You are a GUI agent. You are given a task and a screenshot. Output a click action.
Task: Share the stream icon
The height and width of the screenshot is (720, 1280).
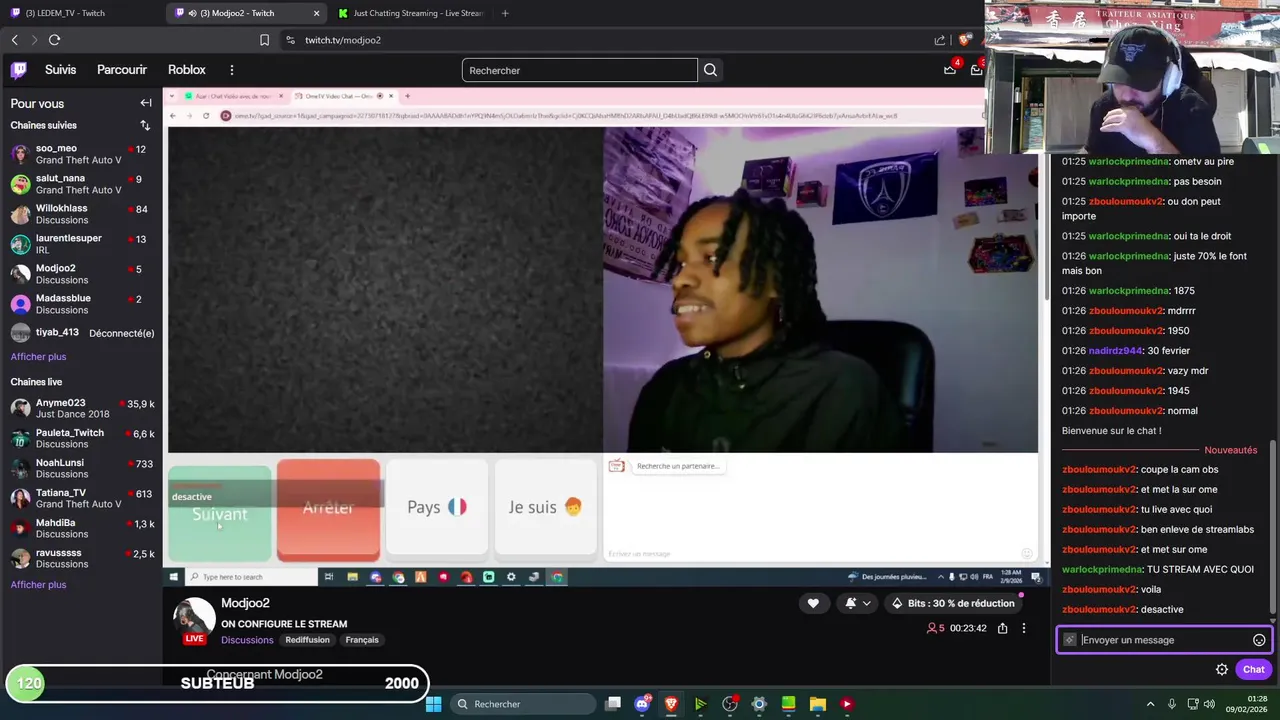[1002, 628]
